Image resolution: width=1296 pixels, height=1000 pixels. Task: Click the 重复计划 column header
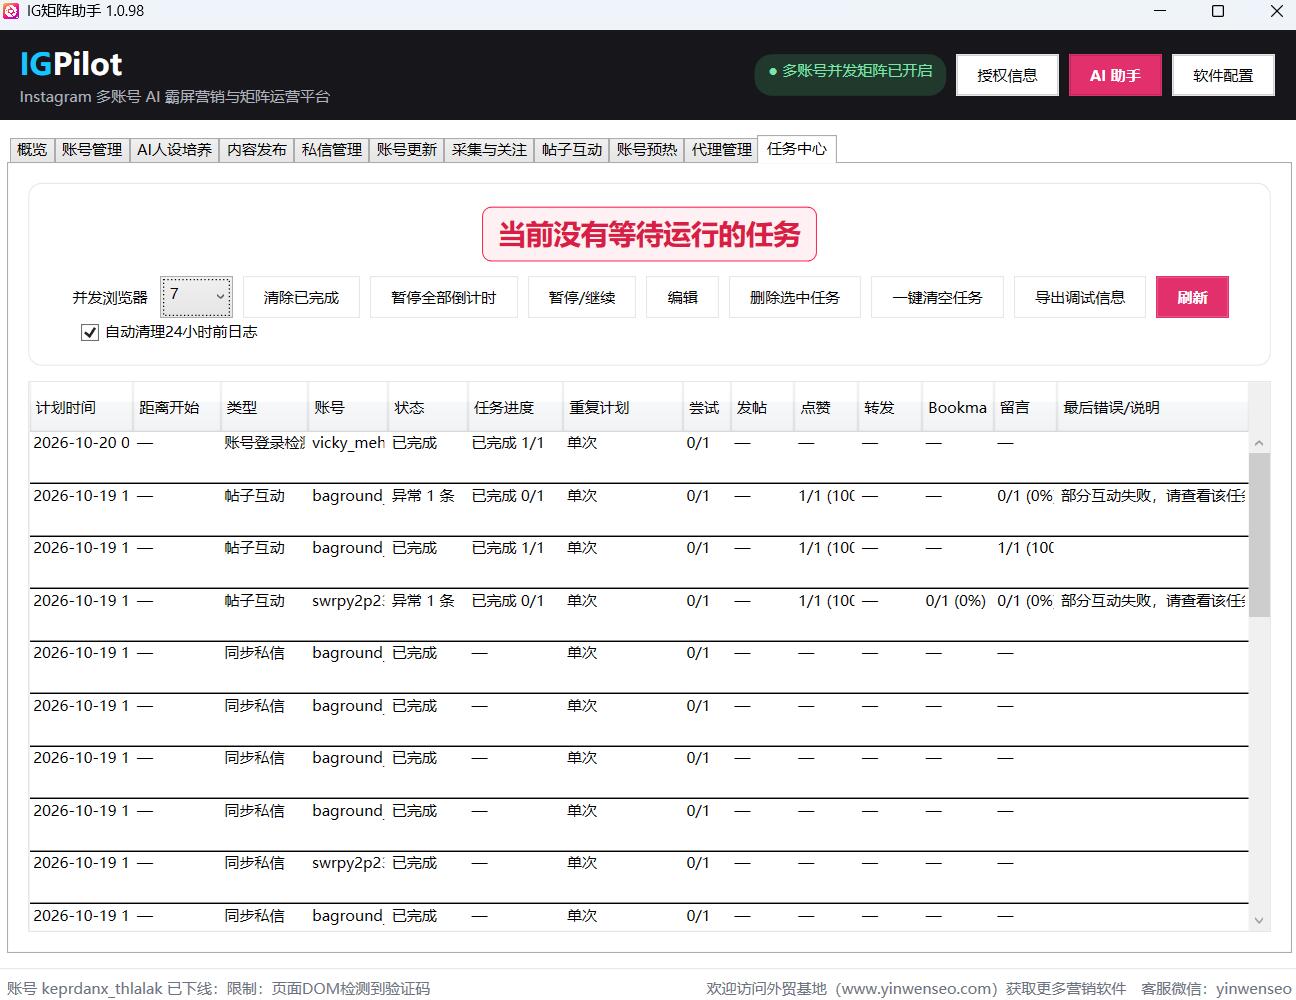click(623, 407)
